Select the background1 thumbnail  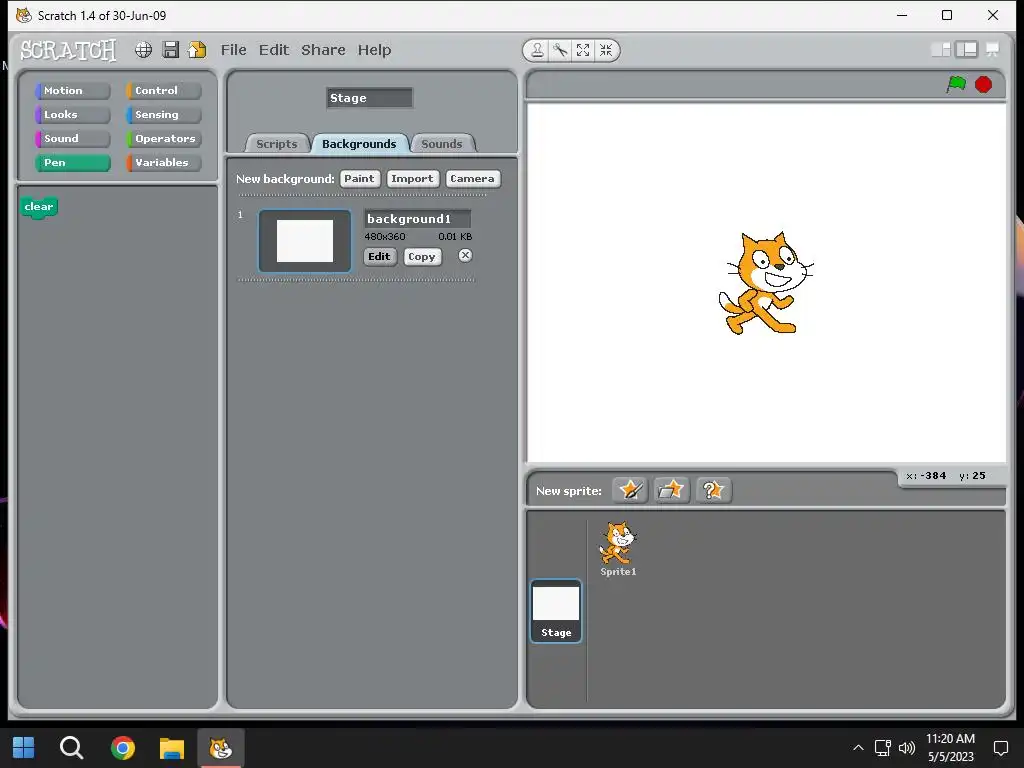tap(305, 241)
